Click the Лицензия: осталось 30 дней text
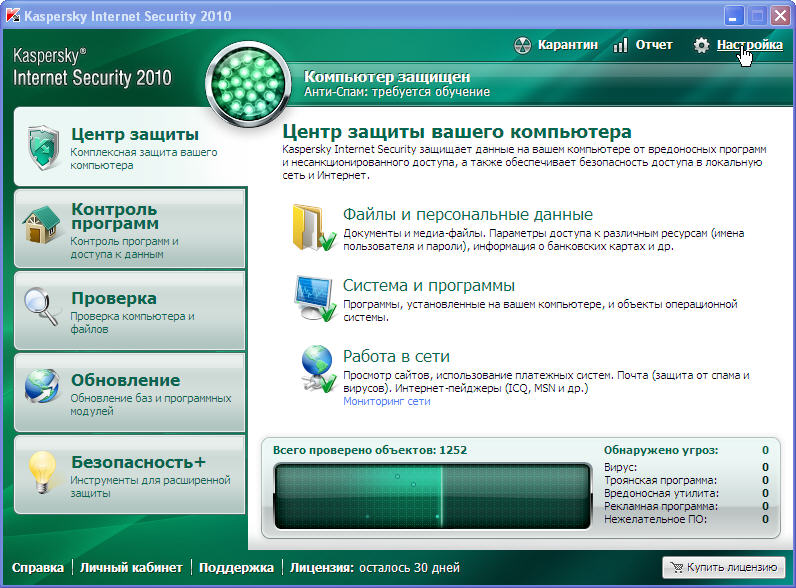796x588 pixels. (x=375, y=567)
